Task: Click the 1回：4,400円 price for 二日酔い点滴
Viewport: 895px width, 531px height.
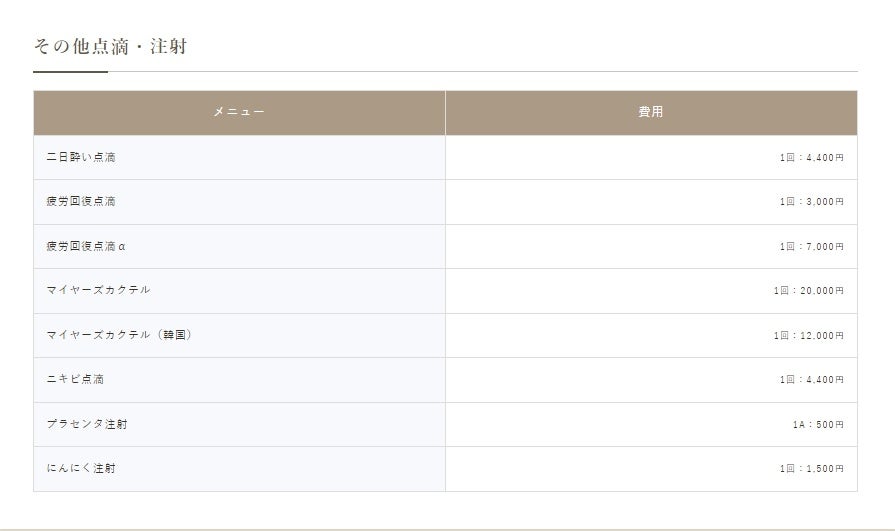Action: 812,158
